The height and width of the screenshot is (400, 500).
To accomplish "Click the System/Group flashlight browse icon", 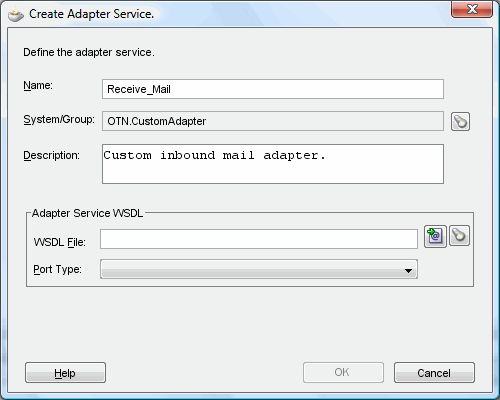I will click(460, 121).
